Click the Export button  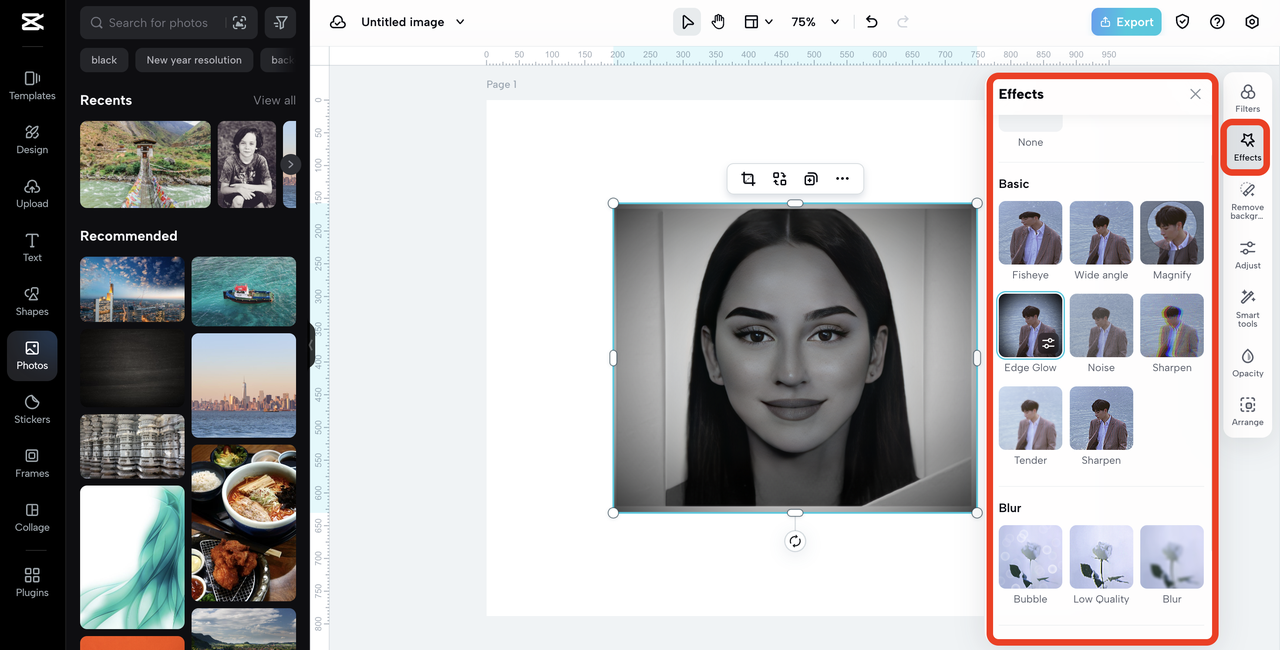pyautogui.click(x=1126, y=22)
